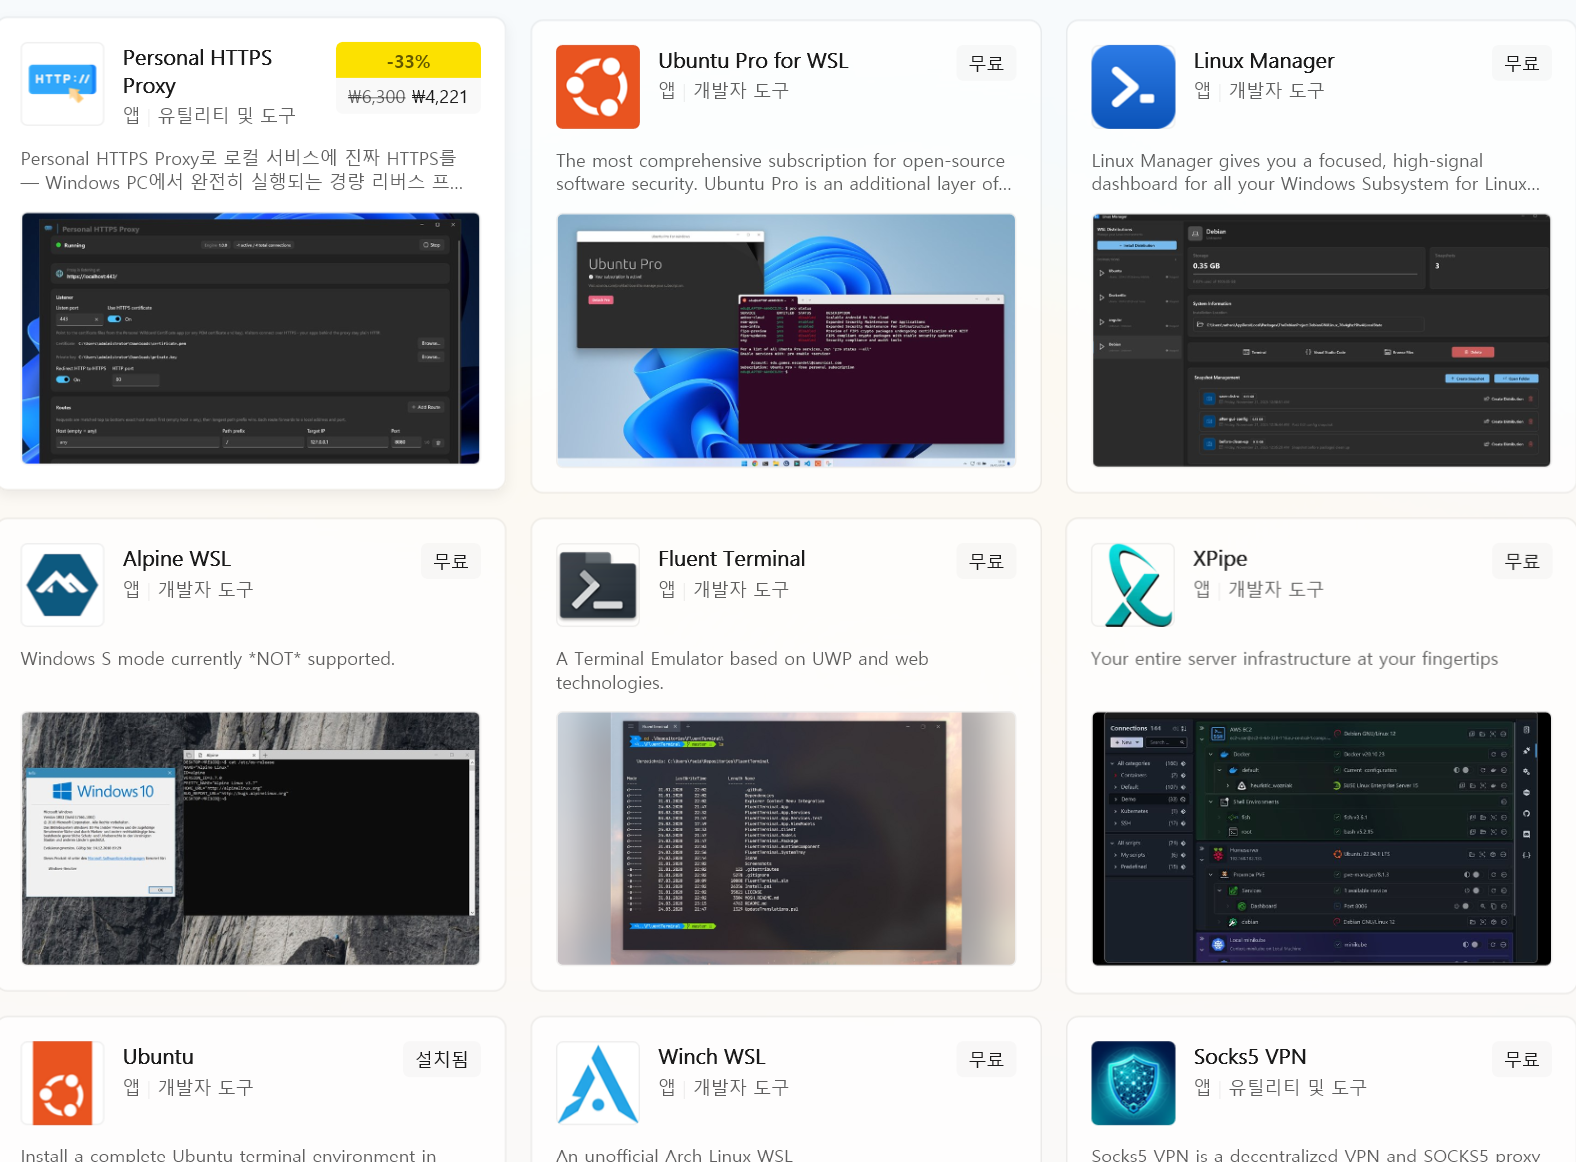Open the Alpine WSL mountain icon
Screen dimensions: 1576x1162
62,585
